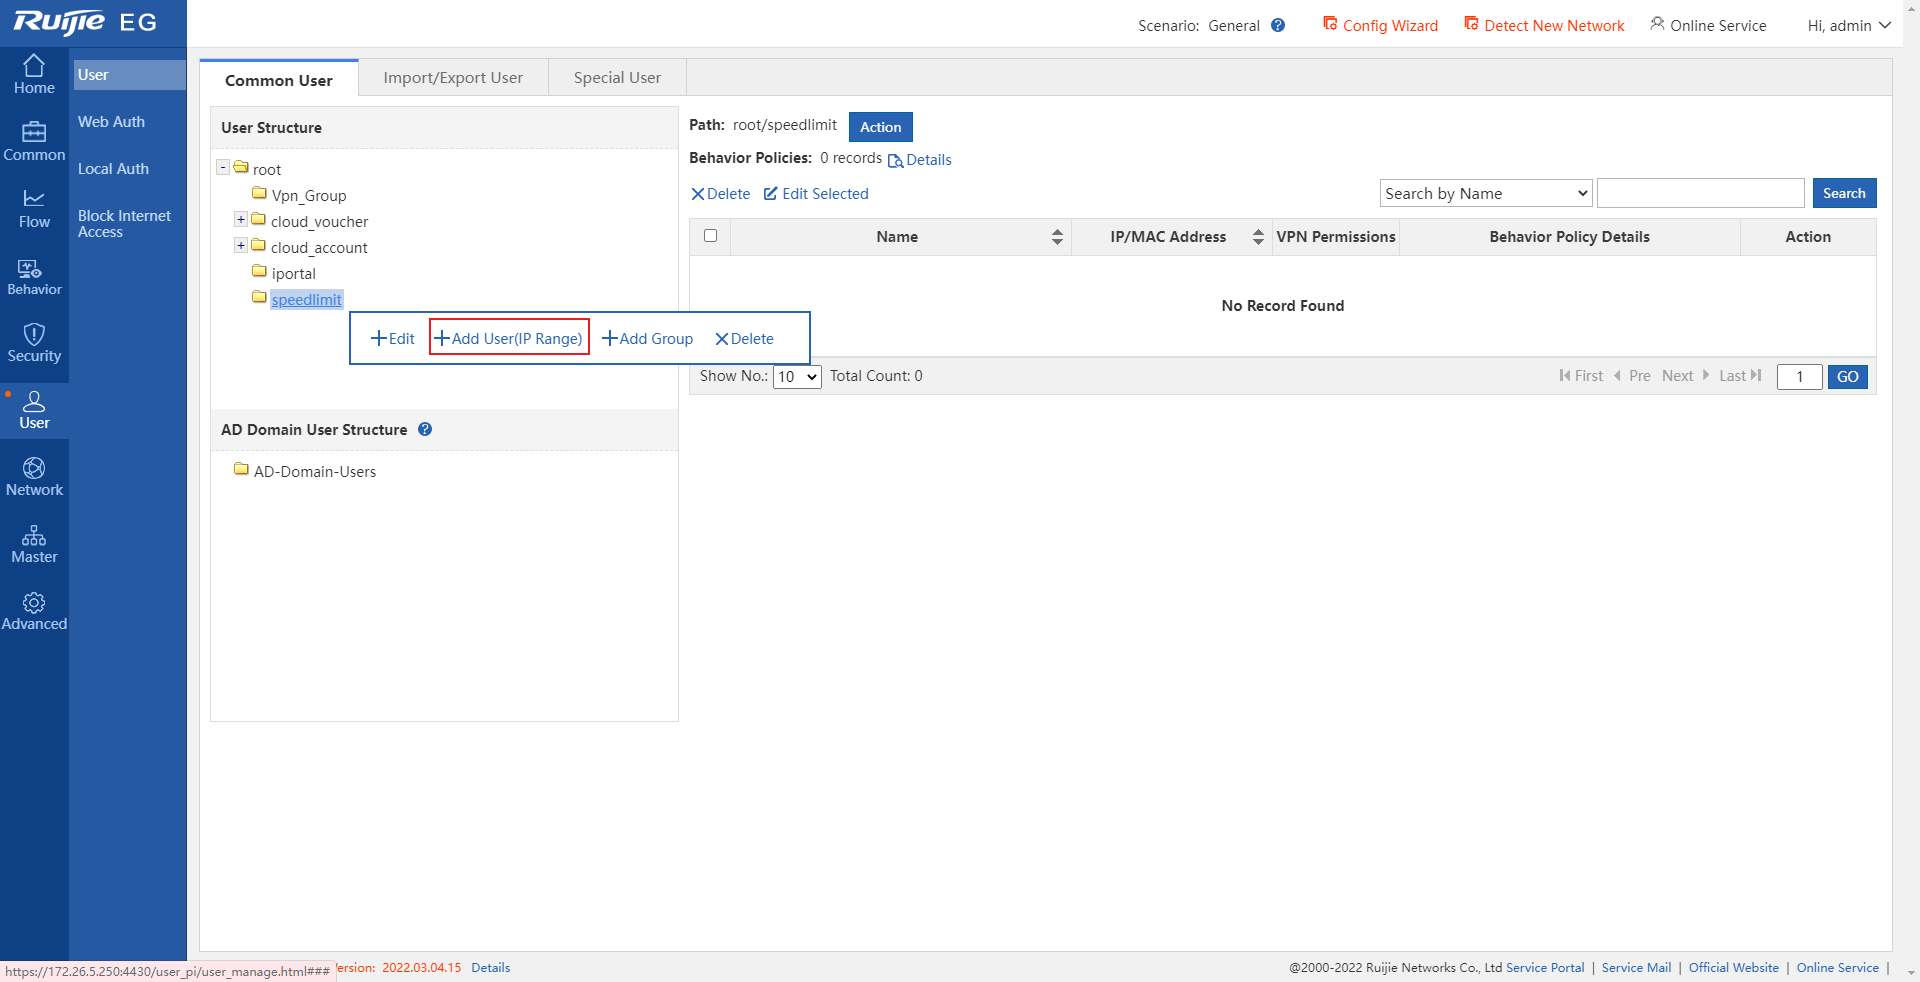Go to Pre page
Screen dimensions: 1920x982
coord(1632,376)
